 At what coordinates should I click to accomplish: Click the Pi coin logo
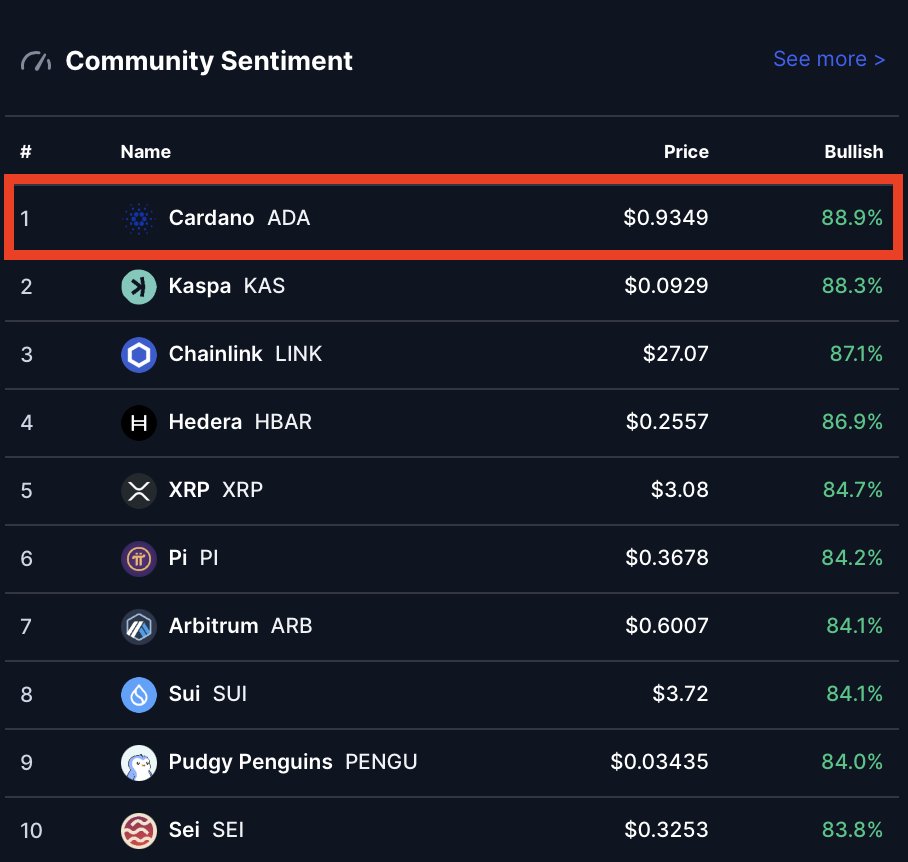click(139, 559)
